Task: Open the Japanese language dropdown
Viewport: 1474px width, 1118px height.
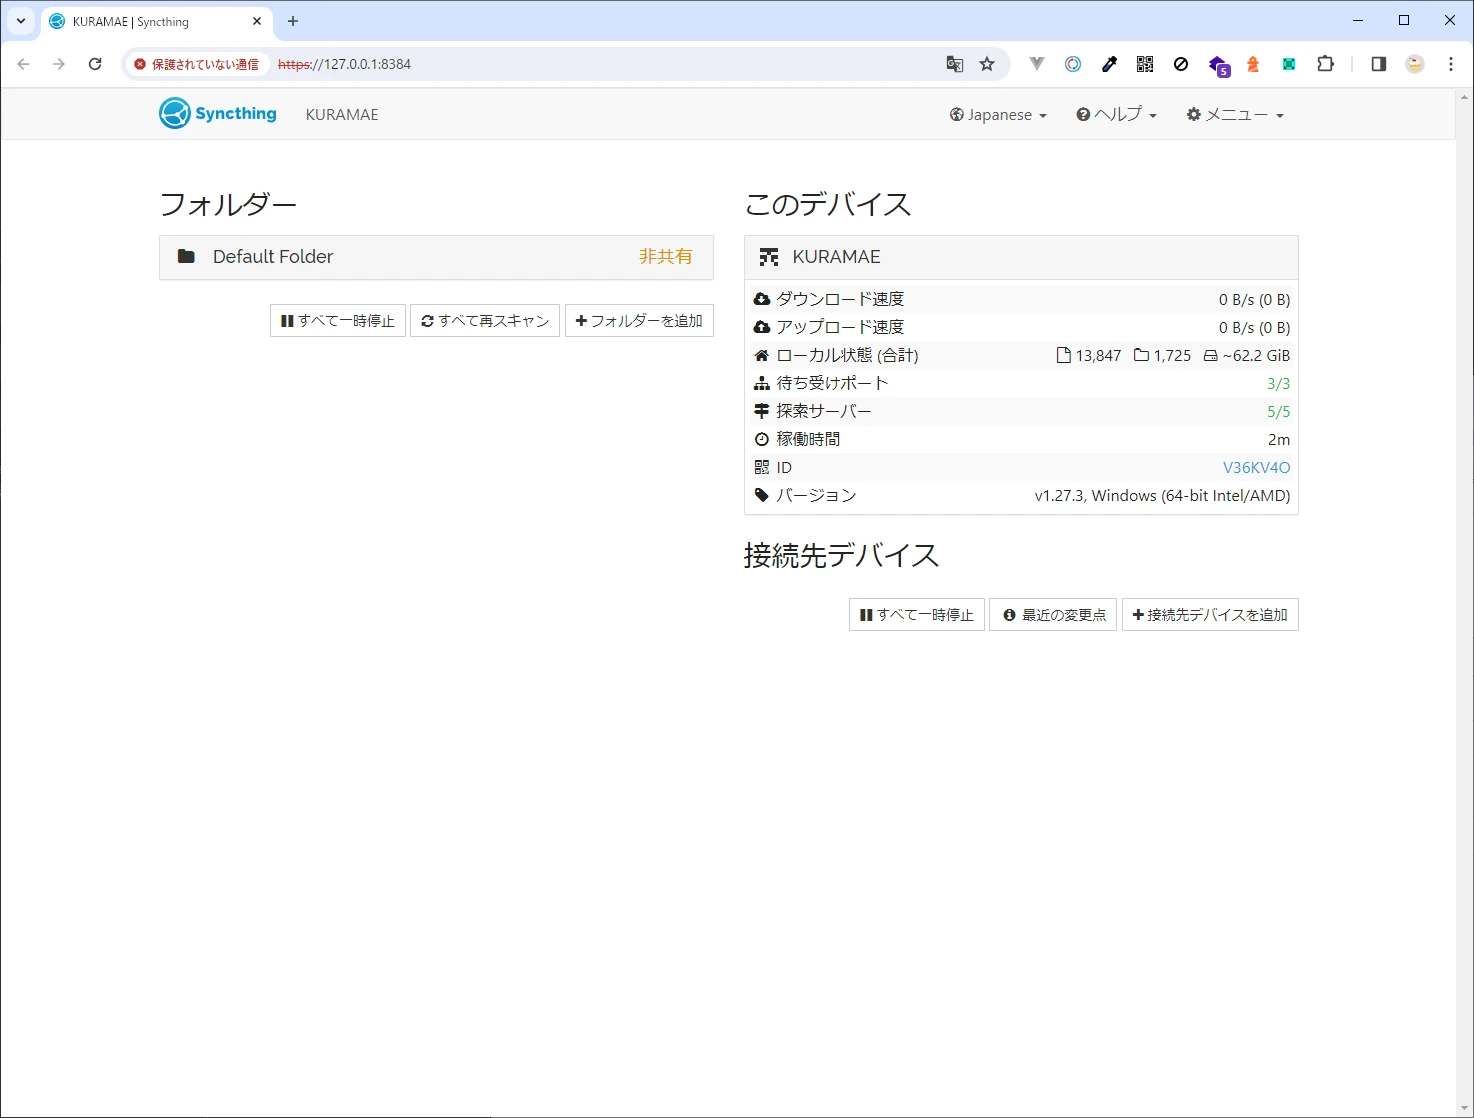Action: coord(998,115)
